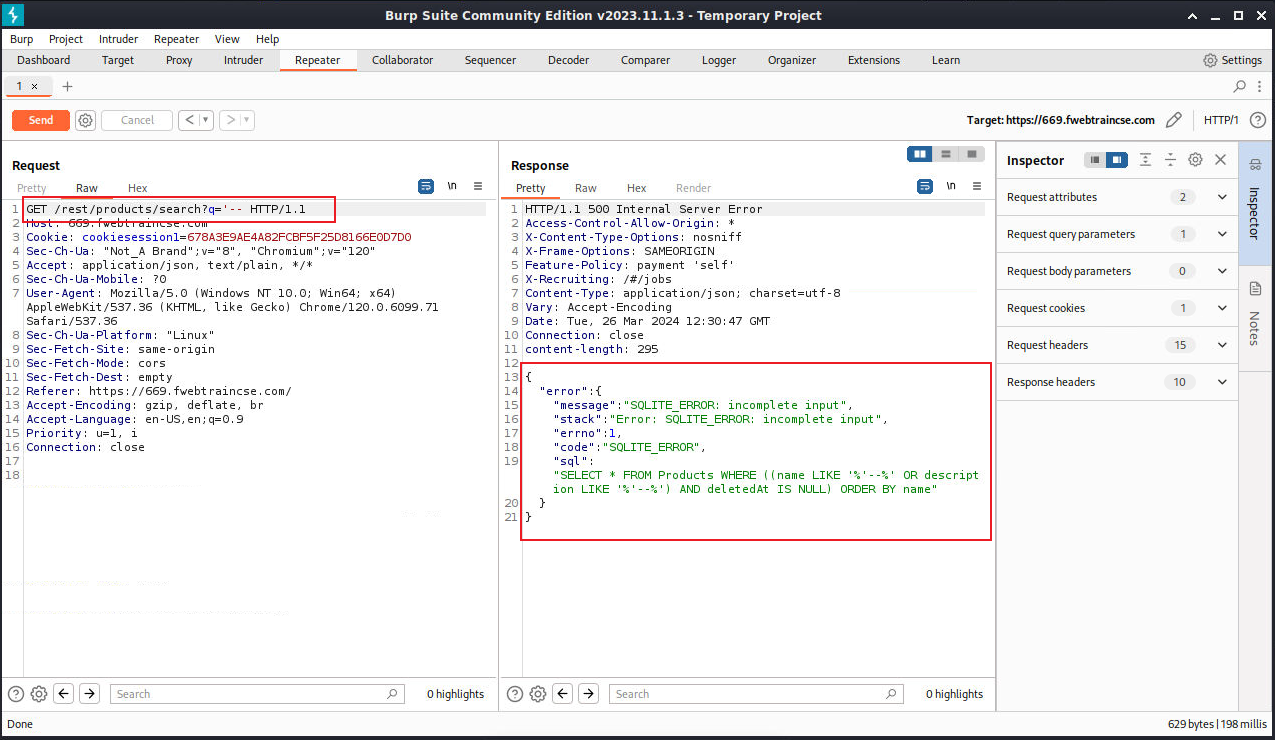Click the Send button
Viewport: 1275px width, 740px height.
[41, 120]
